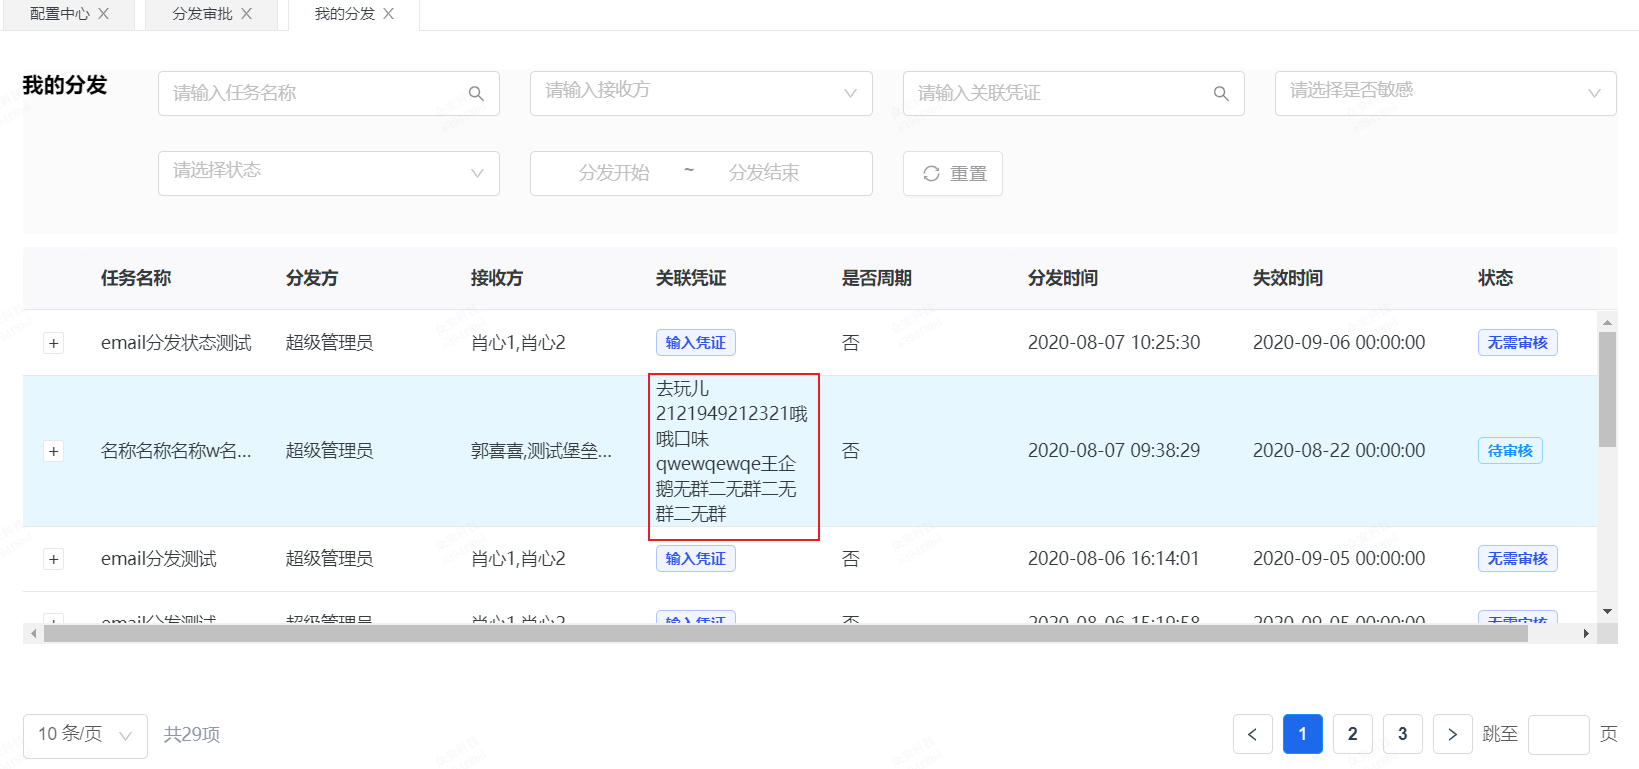Open the 请输入接收方 dropdown
Viewport: 1639px width, 769px height.
701,93
